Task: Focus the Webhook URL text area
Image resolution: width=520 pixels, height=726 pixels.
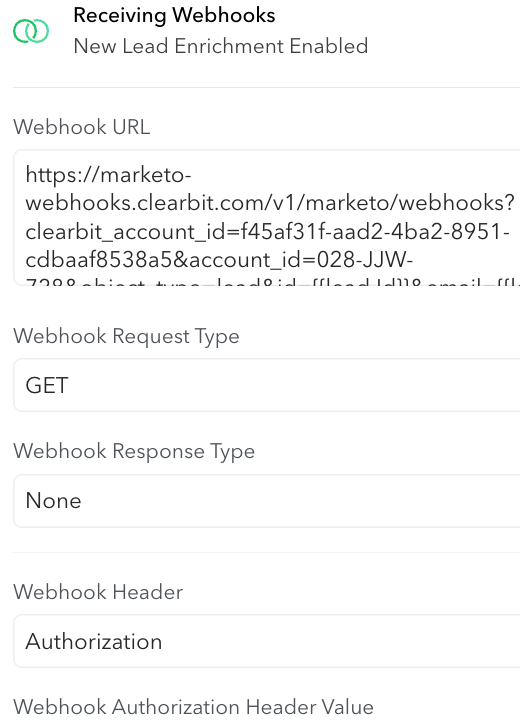Action: (266, 218)
